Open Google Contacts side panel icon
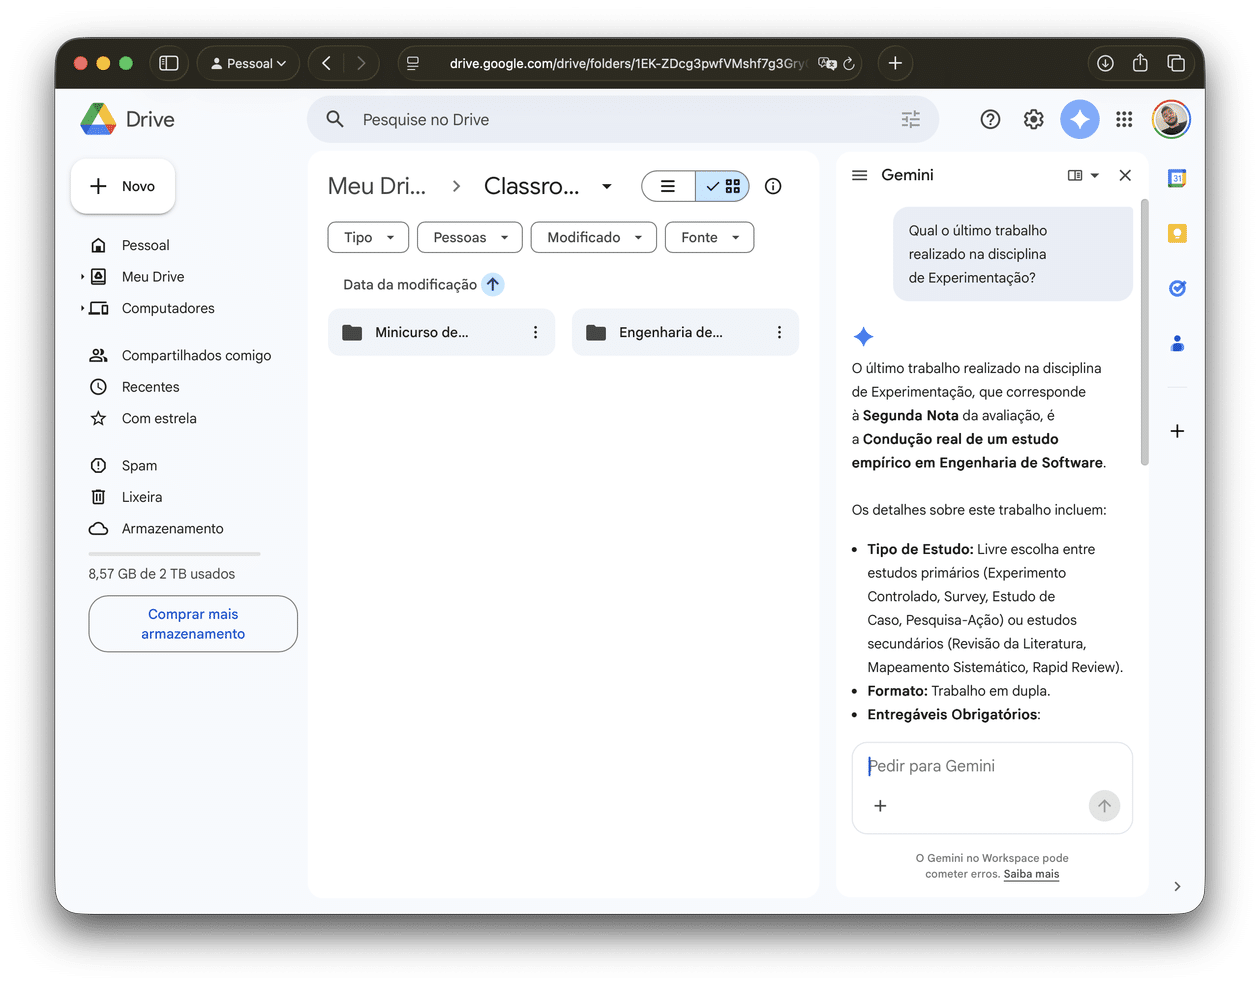The height and width of the screenshot is (987, 1260). (x=1177, y=343)
